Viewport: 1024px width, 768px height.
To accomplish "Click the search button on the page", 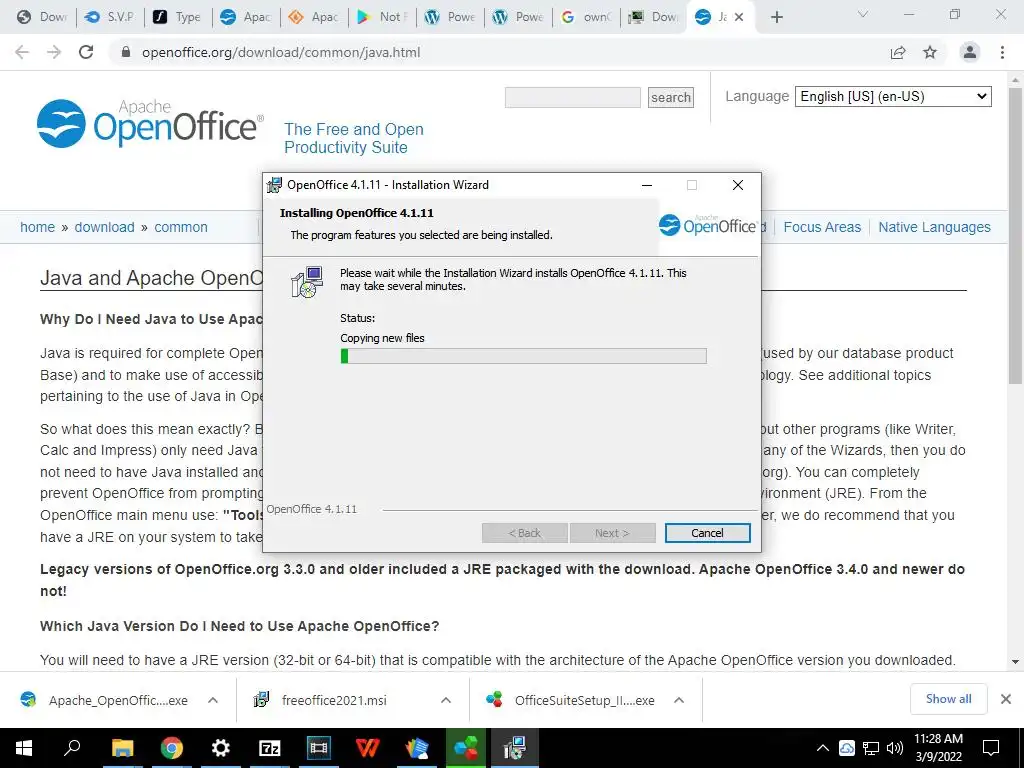I will pyautogui.click(x=671, y=97).
